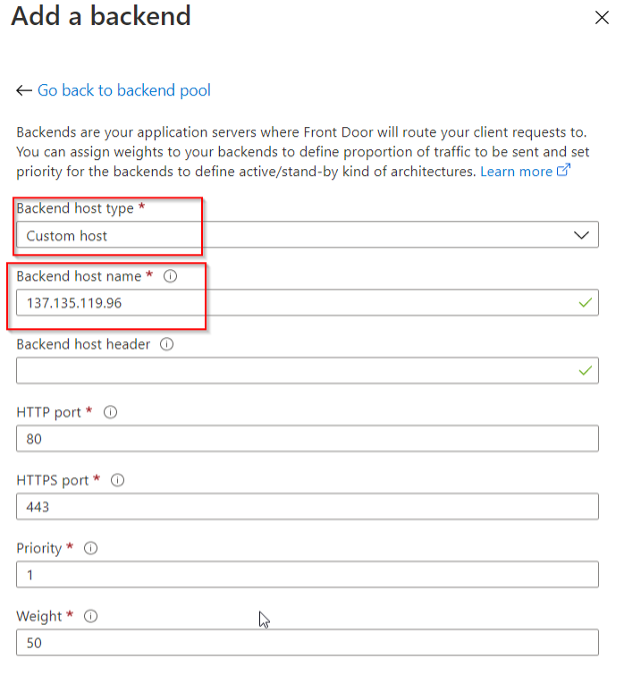The height and width of the screenshot is (676, 624).
Task: Click Backend host name field with 137.135.119.96
Action: coord(307,303)
